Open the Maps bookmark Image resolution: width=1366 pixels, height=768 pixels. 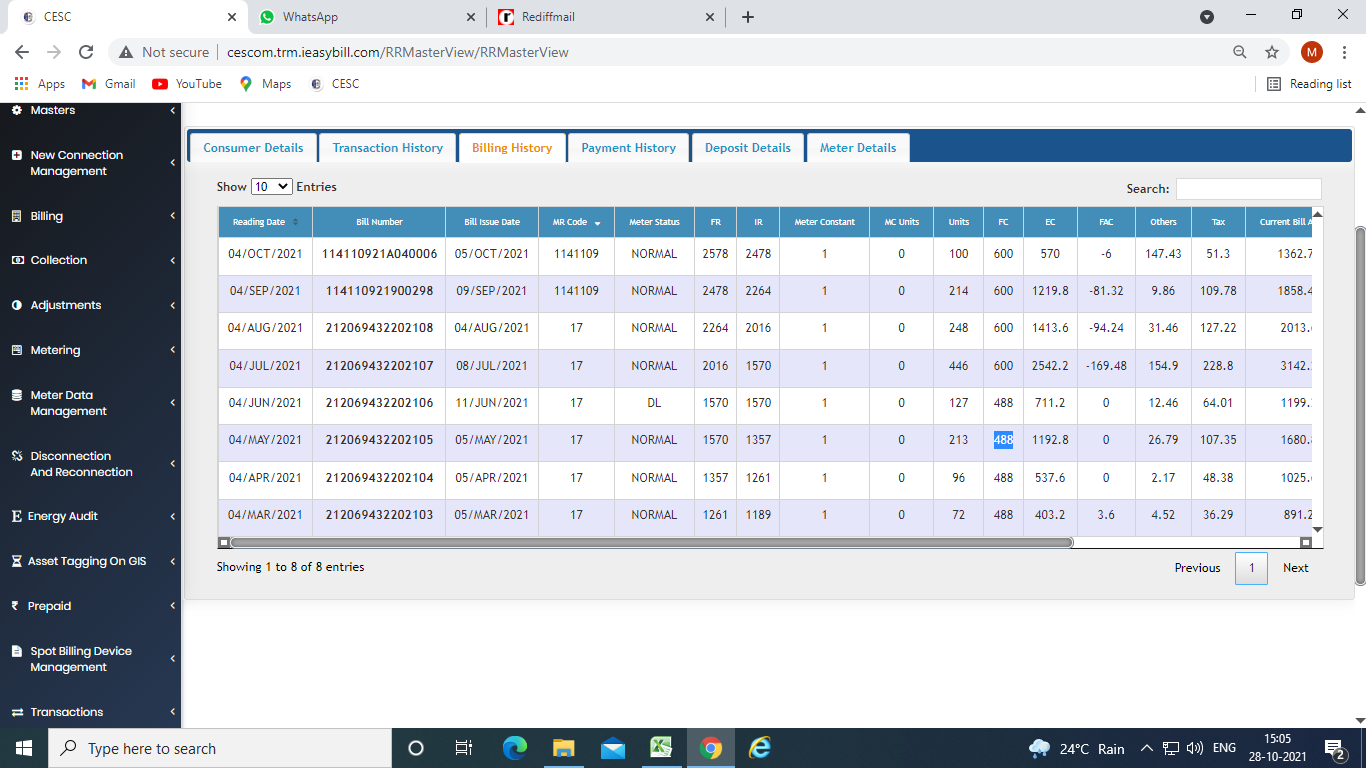click(265, 84)
